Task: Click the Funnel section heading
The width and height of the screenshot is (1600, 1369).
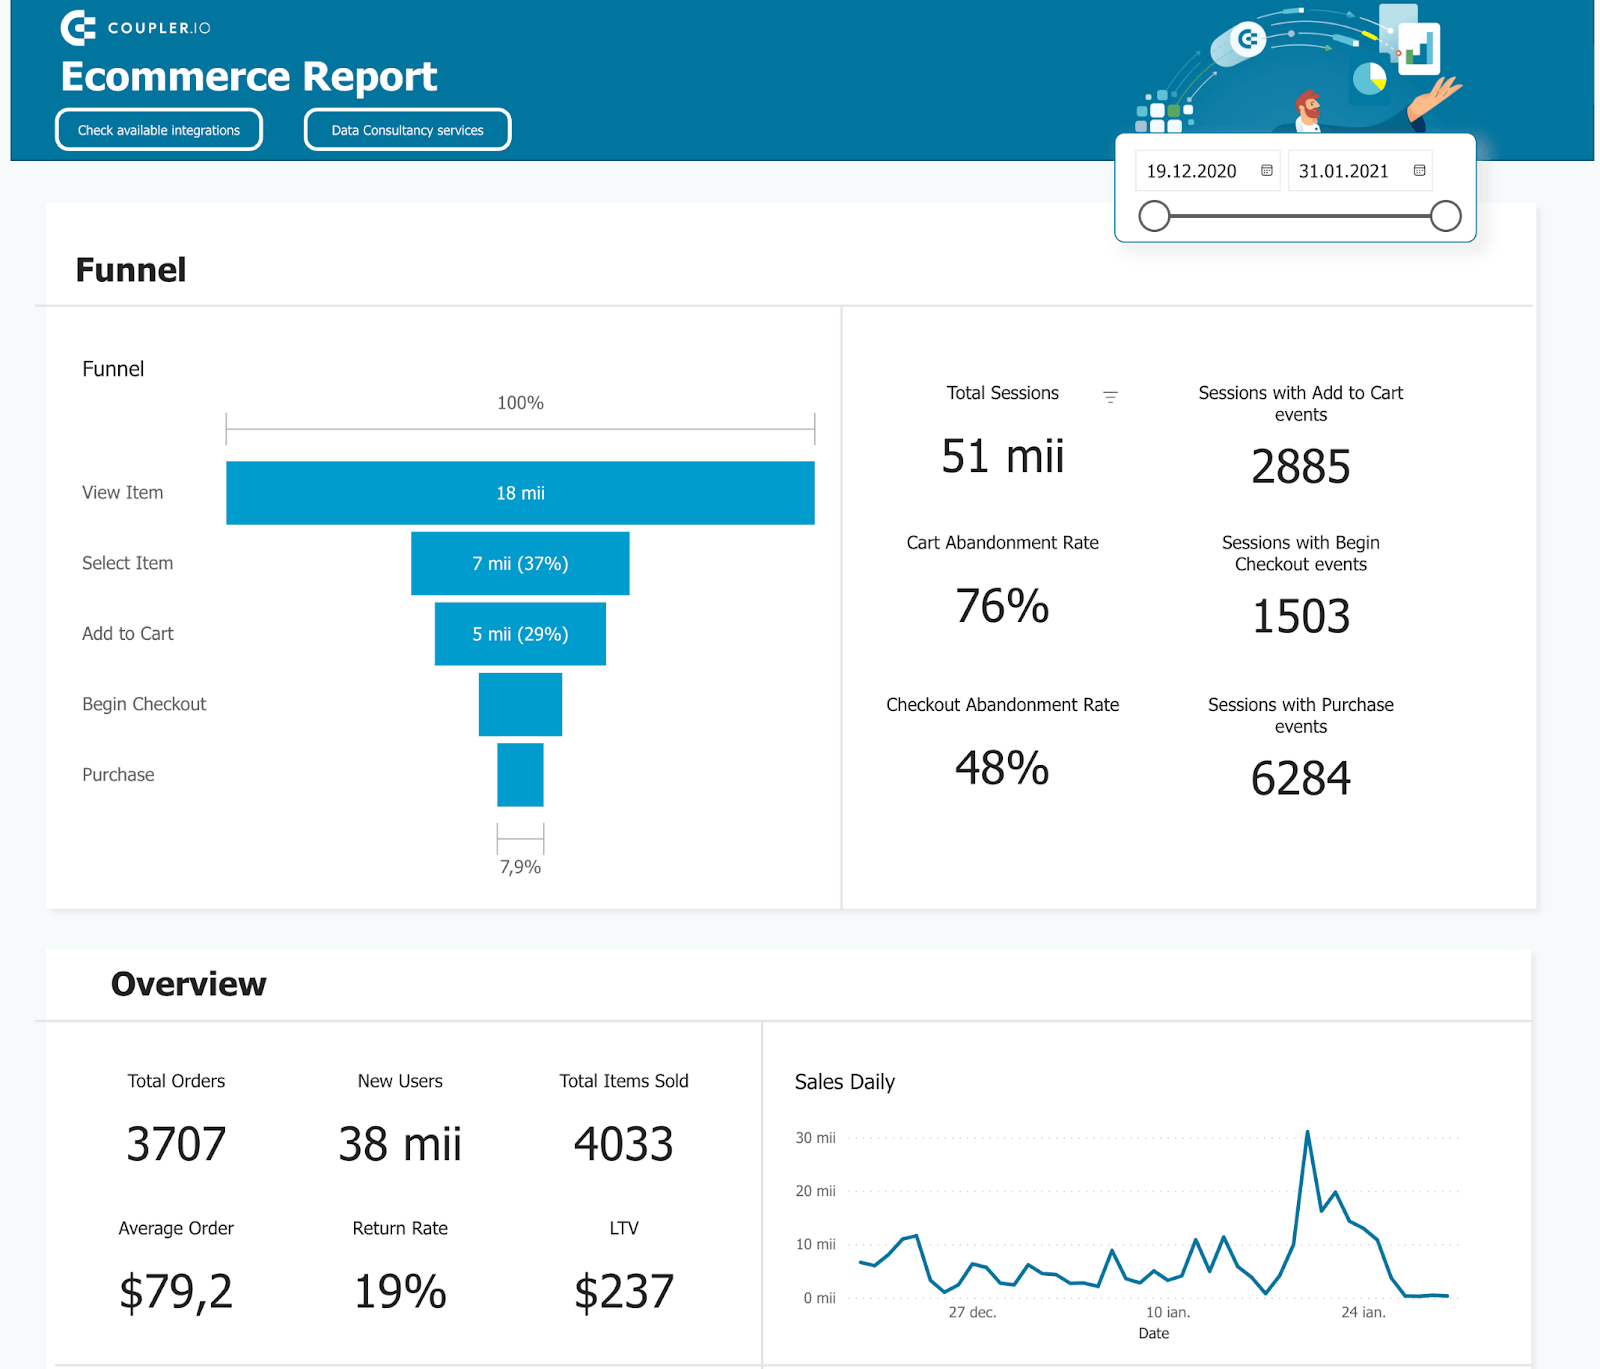Action: point(130,269)
